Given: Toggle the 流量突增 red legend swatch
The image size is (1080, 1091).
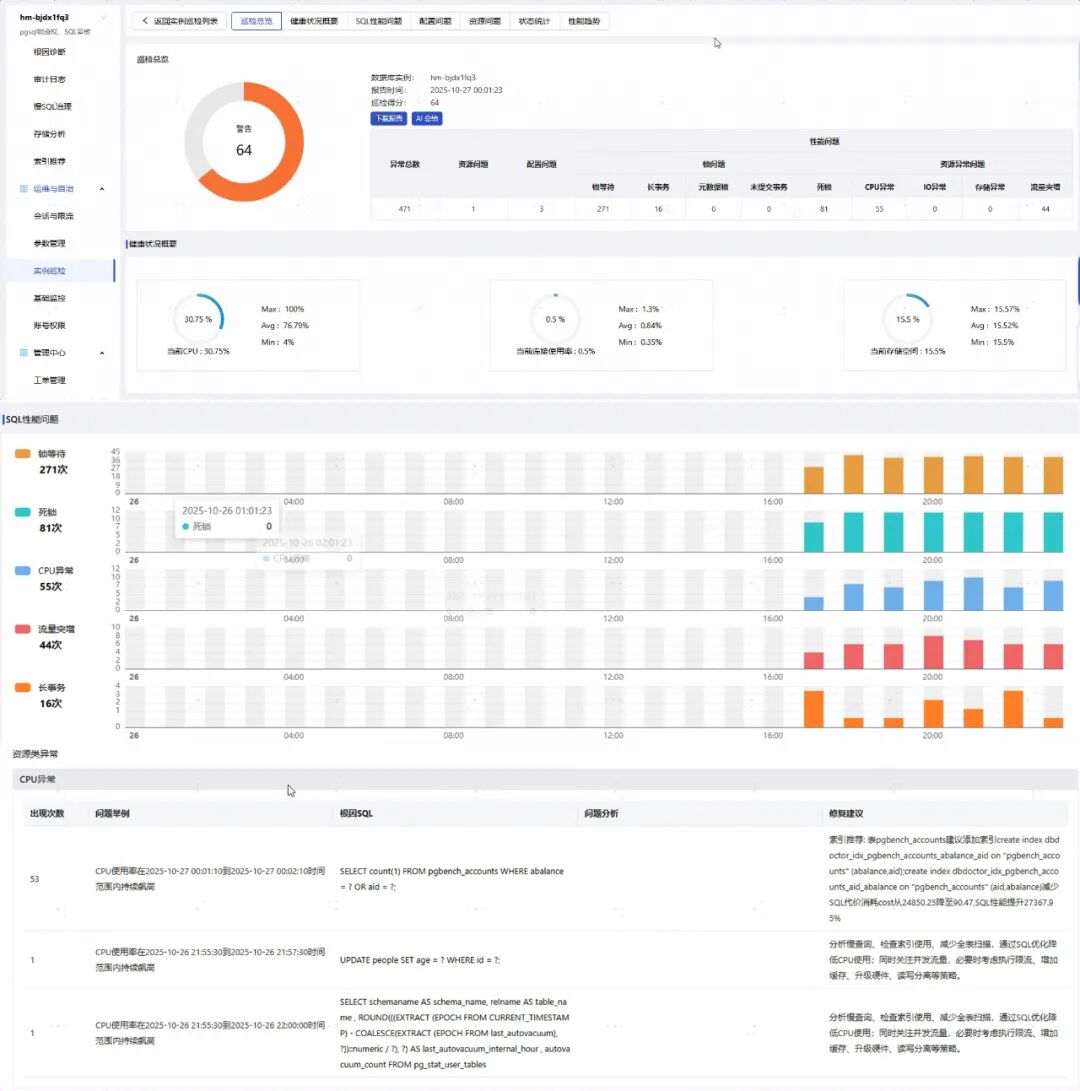Looking at the screenshot, I should pyautogui.click(x=22, y=629).
